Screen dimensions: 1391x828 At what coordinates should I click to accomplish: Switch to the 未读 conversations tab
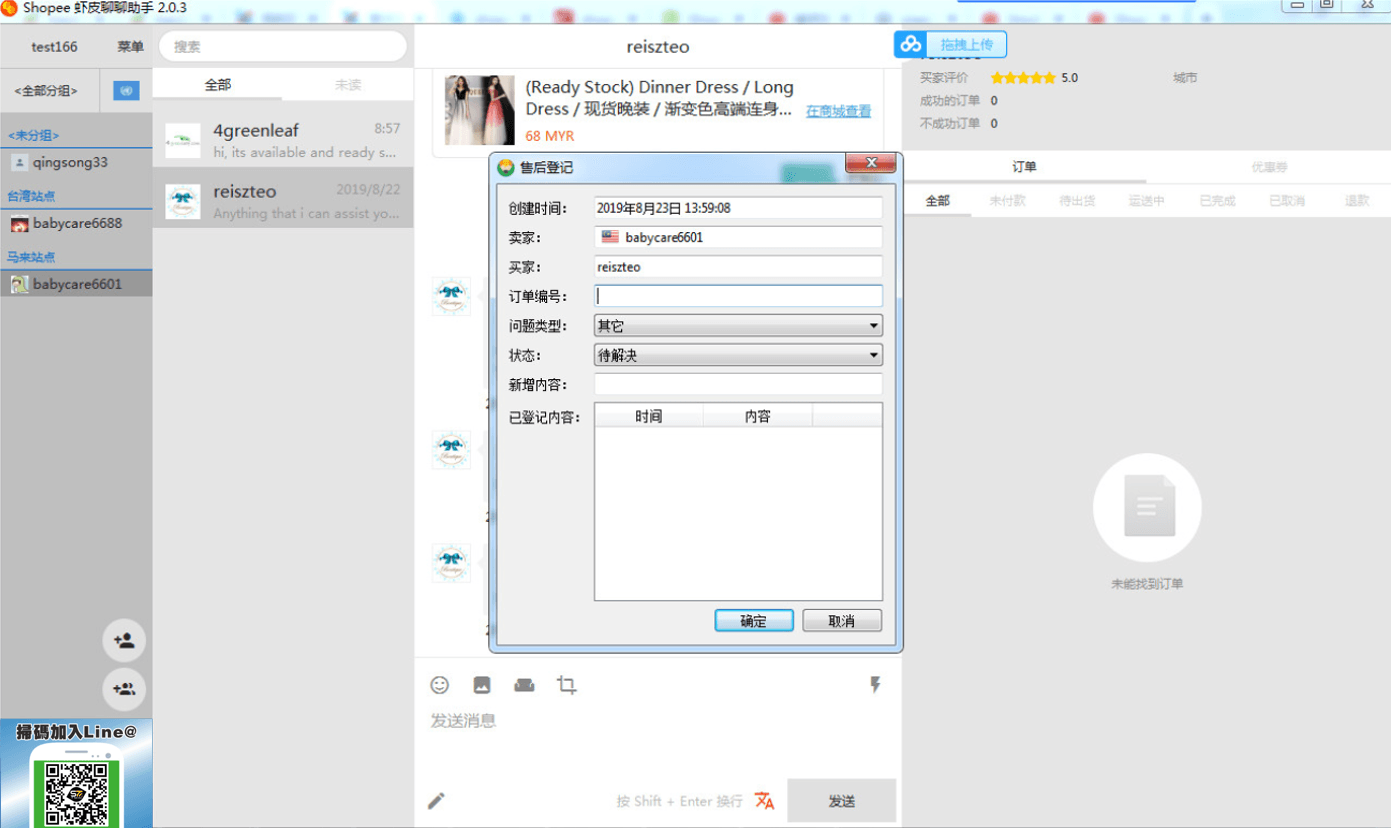tap(348, 85)
